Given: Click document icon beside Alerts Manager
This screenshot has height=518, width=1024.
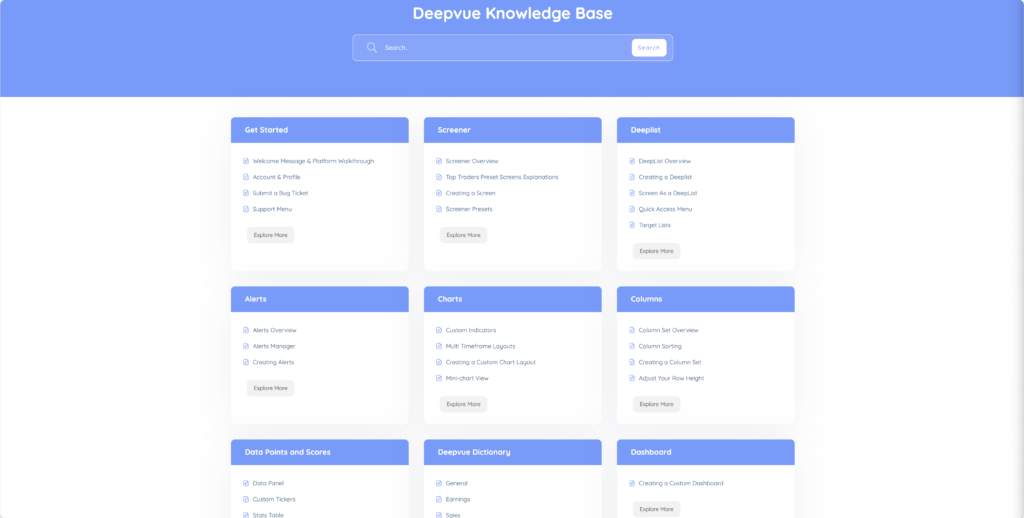Looking at the screenshot, I should point(246,346).
